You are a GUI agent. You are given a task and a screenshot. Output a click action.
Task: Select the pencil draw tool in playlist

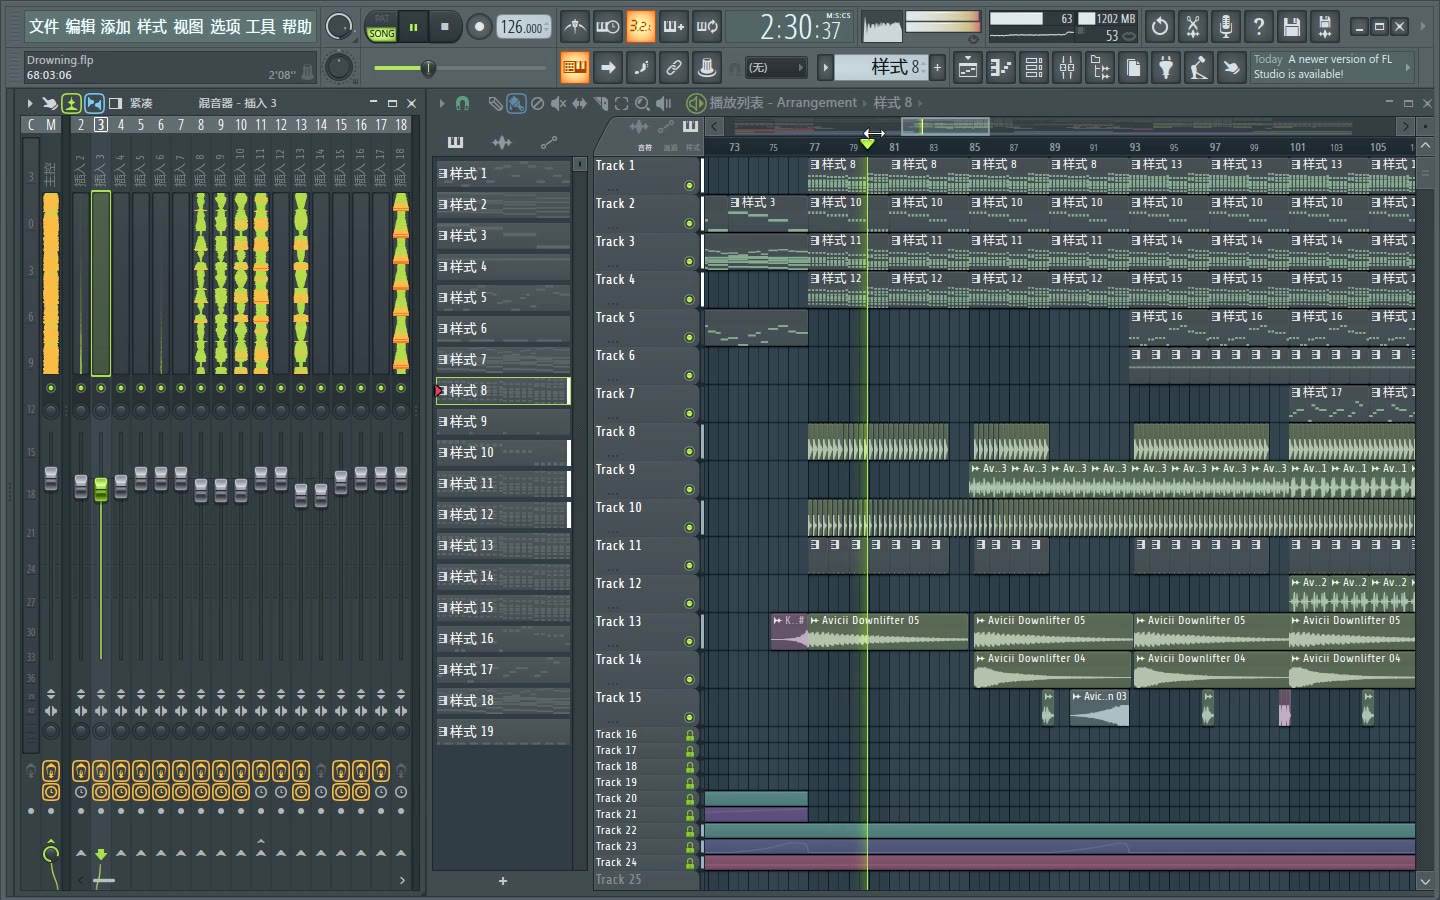[495, 103]
